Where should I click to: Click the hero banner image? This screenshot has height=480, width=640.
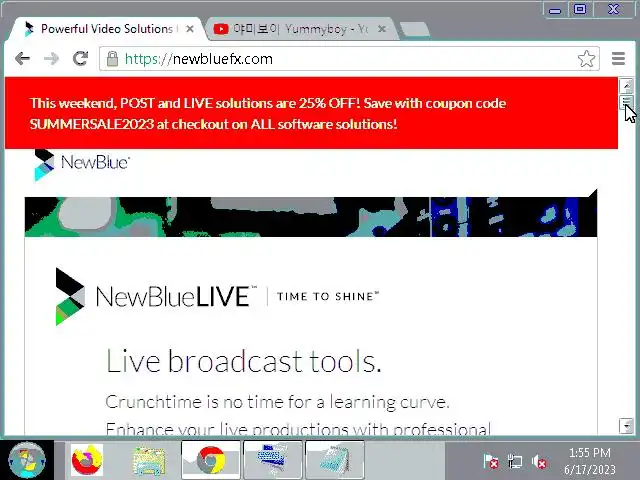pyautogui.click(x=311, y=215)
